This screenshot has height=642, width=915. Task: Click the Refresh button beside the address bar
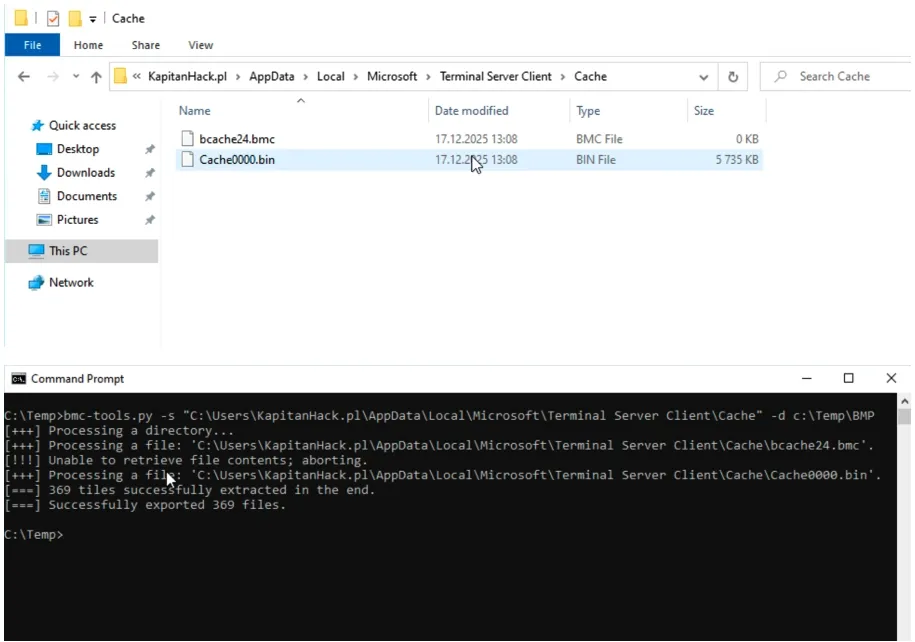pyautogui.click(x=733, y=77)
